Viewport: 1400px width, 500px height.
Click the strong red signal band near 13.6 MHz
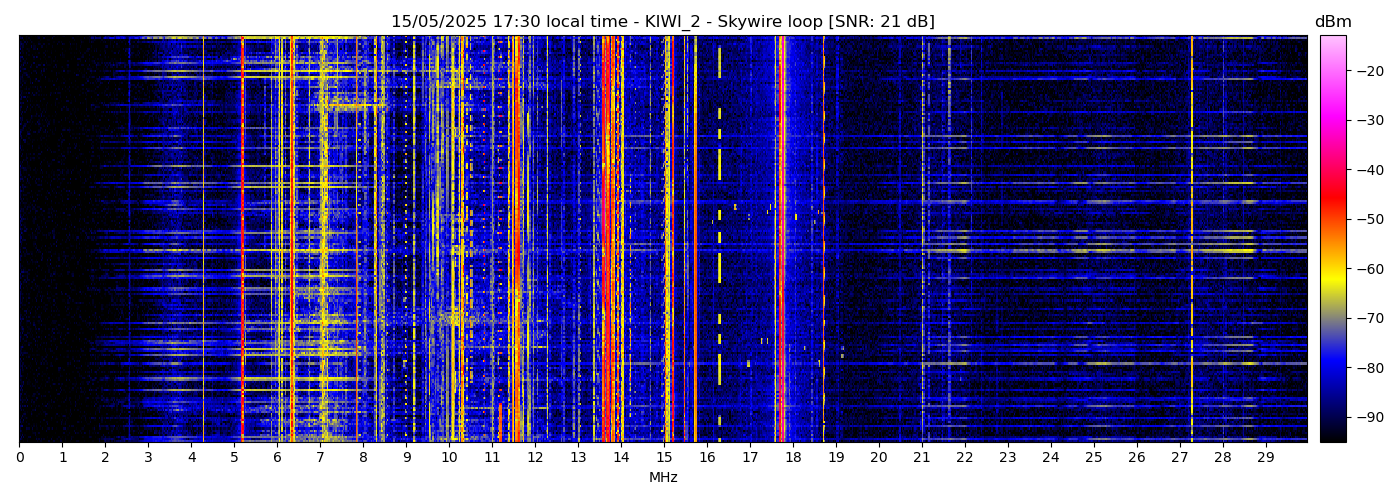point(605,240)
